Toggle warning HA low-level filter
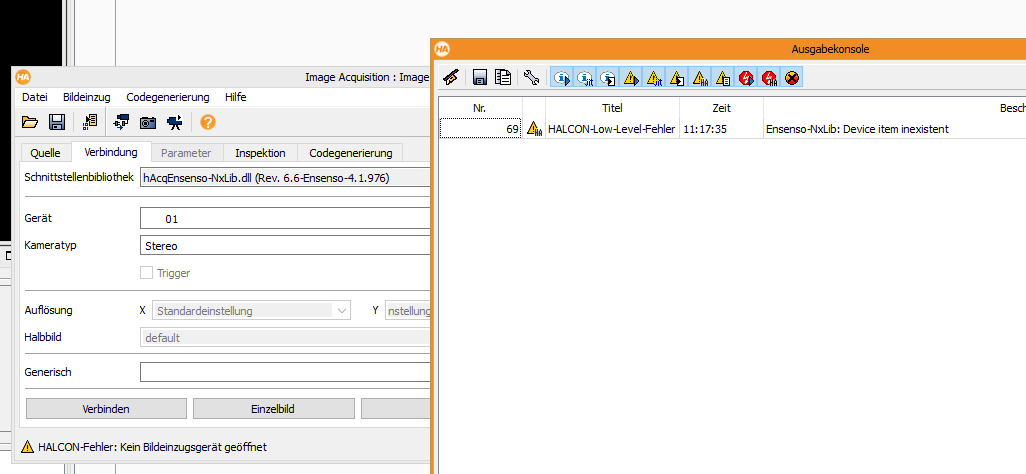Screen dimensions: 1026x474 click(699, 78)
